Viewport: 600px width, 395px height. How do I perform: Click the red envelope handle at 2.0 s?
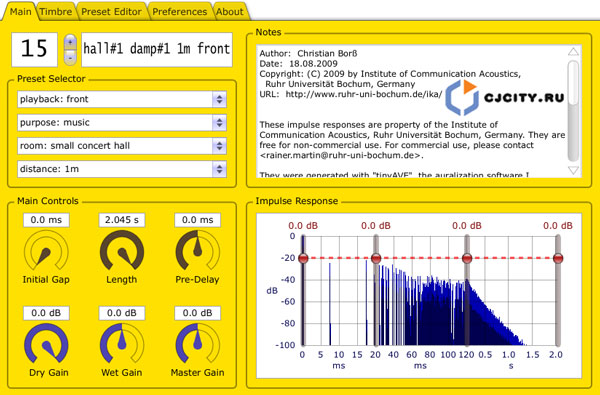[x=558, y=258]
